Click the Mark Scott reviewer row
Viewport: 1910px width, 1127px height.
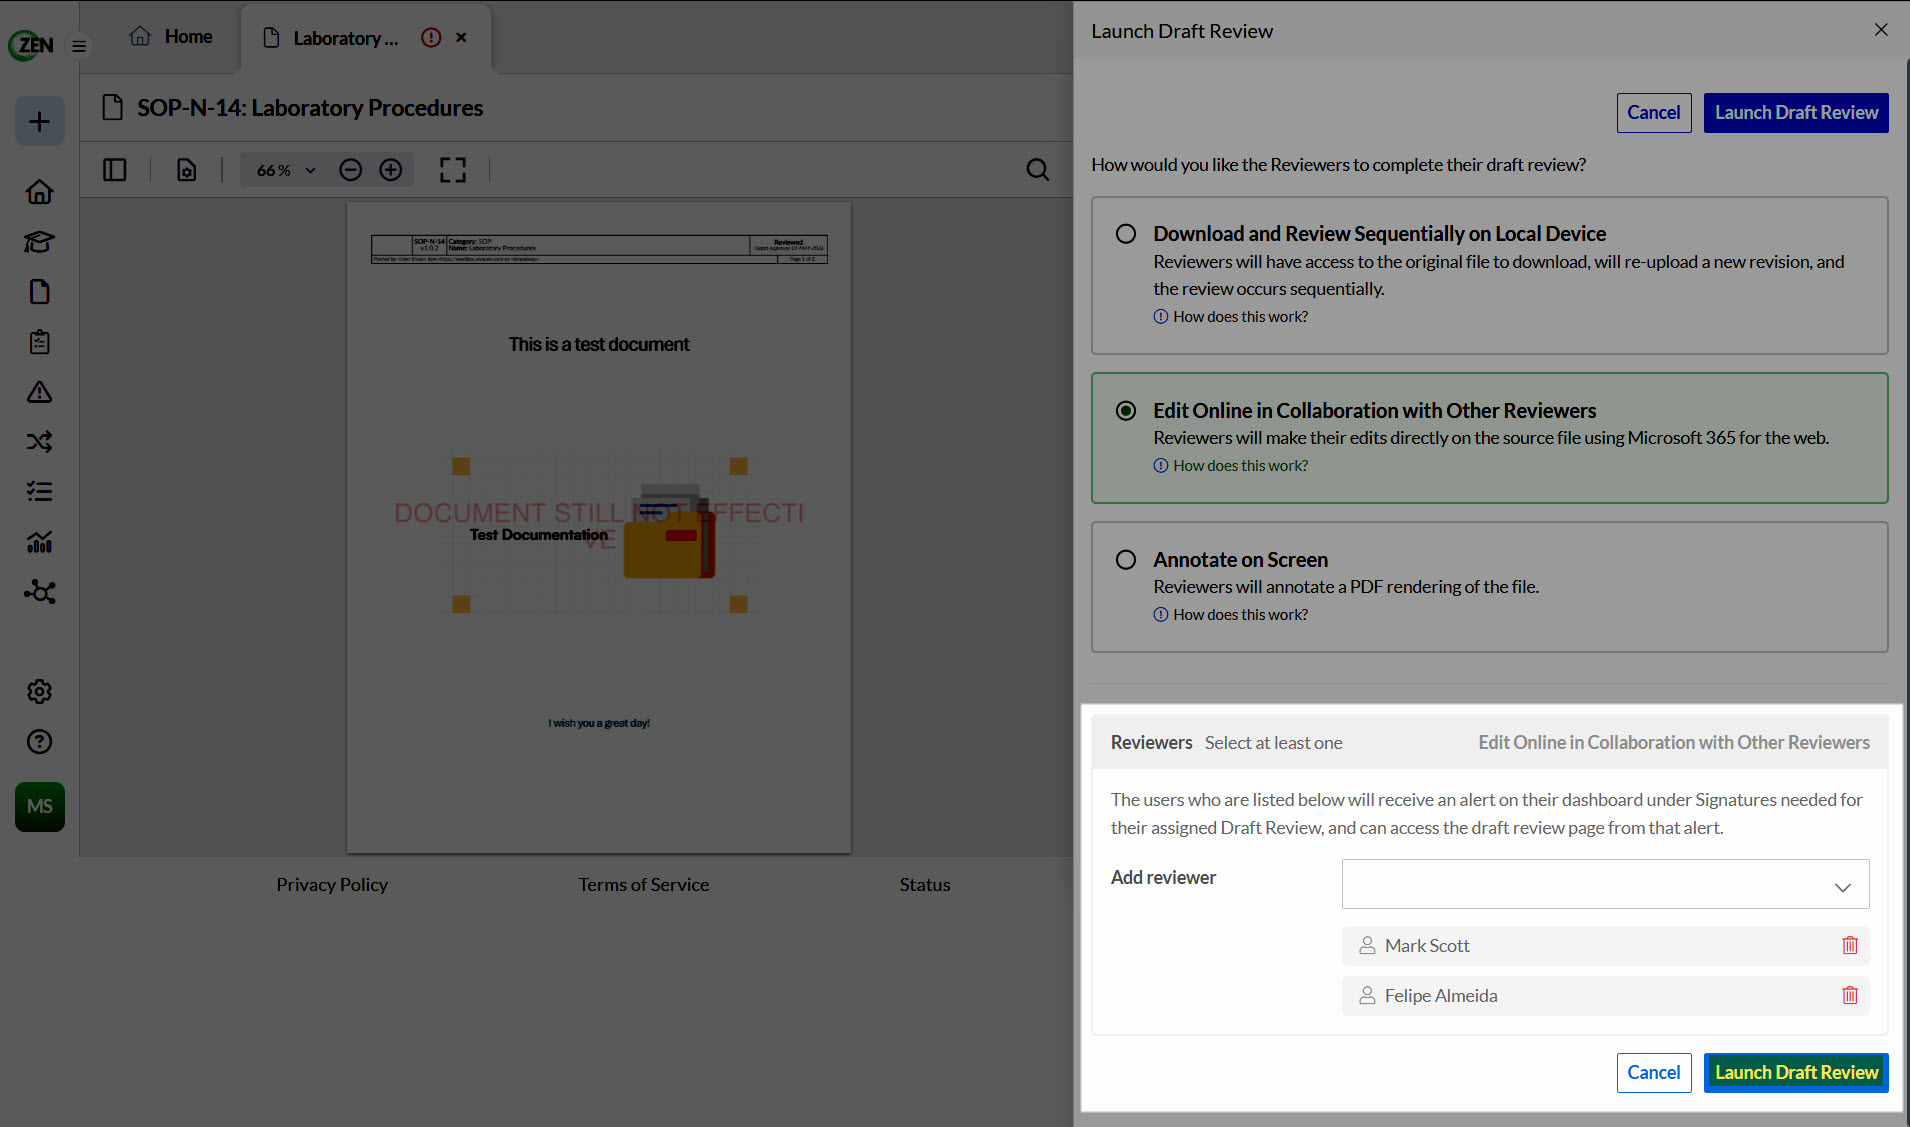click(1605, 946)
